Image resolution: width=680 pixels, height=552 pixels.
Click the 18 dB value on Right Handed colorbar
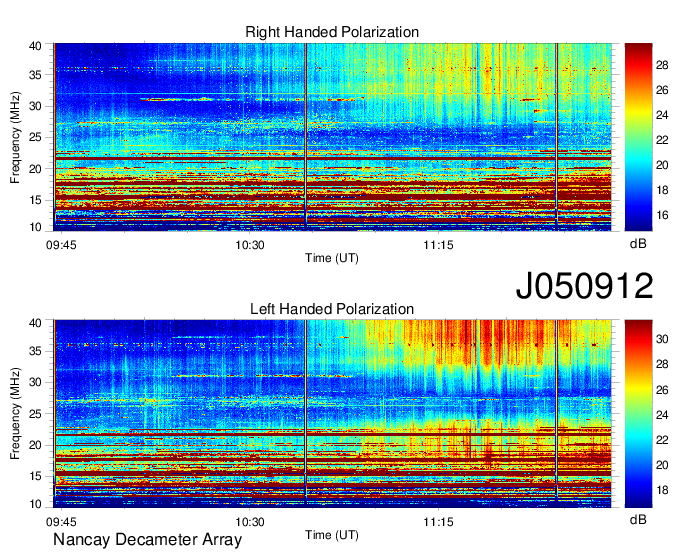[662, 190]
